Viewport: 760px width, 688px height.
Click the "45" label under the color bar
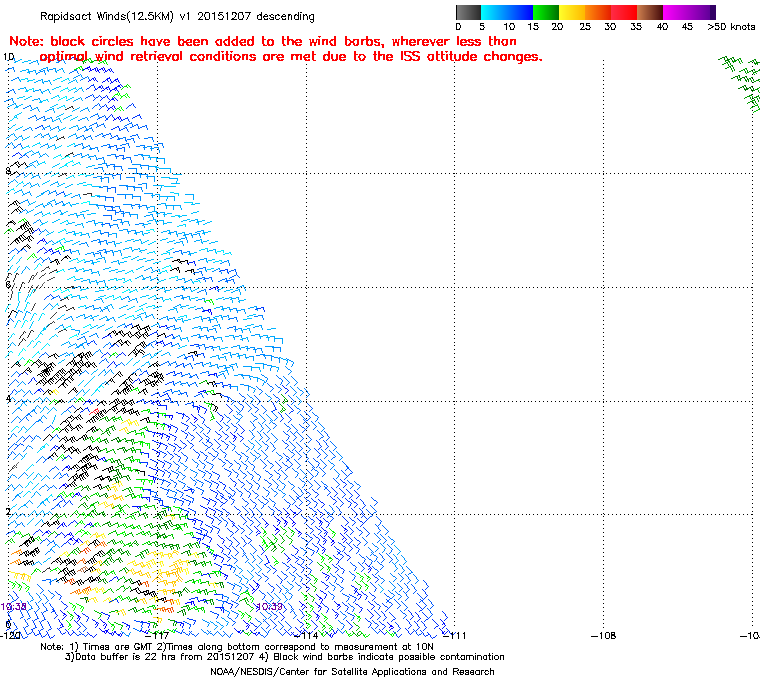point(687,27)
